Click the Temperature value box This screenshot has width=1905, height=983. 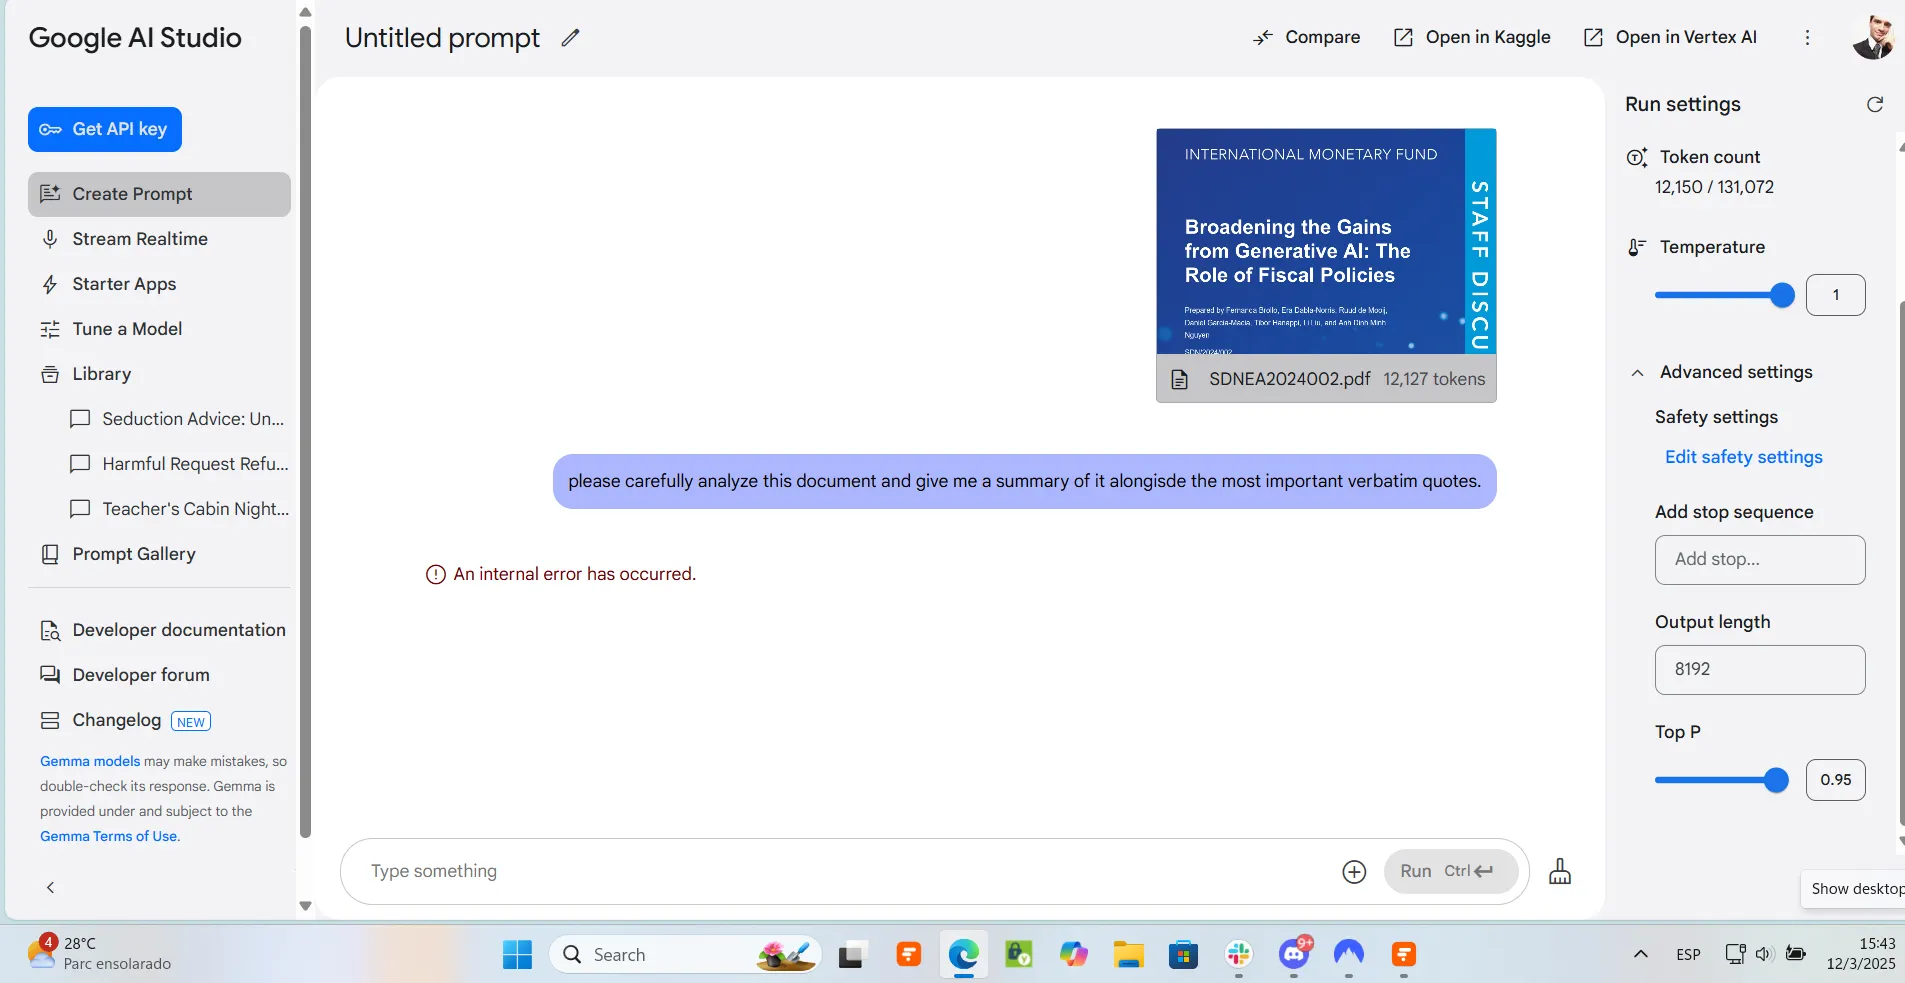[x=1835, y=295]
